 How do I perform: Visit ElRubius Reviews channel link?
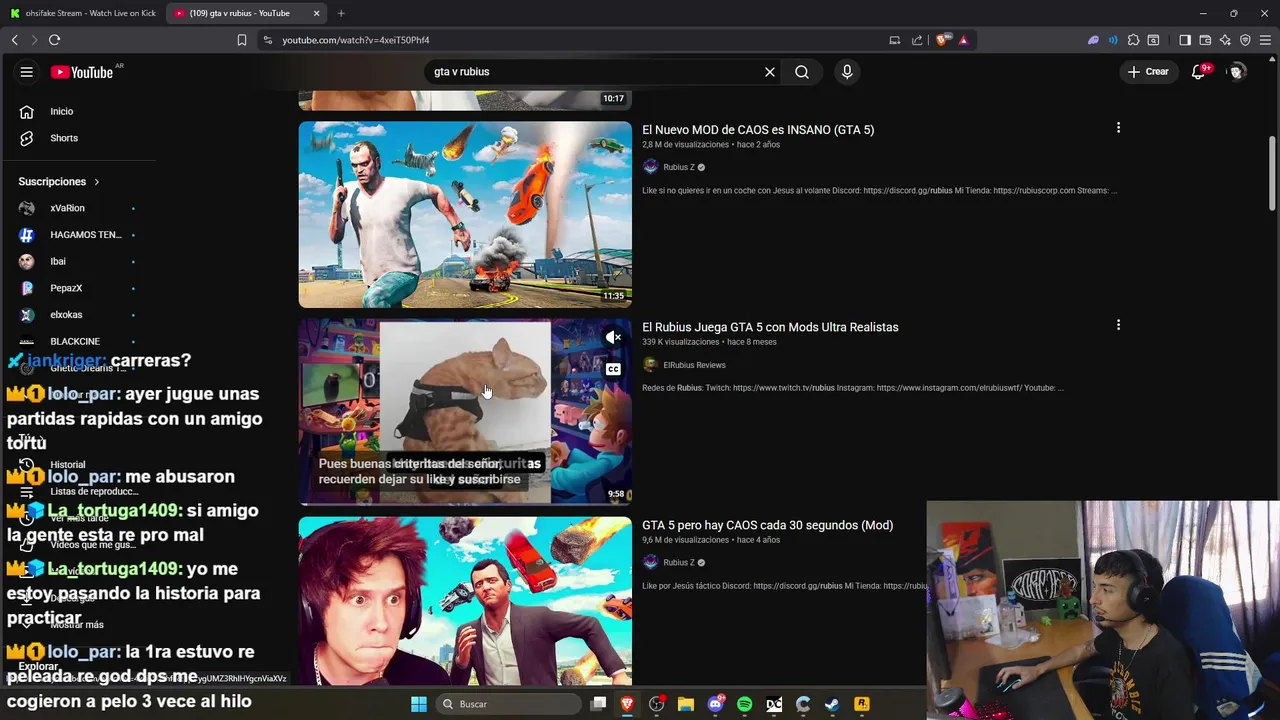[x=694, y=365]
